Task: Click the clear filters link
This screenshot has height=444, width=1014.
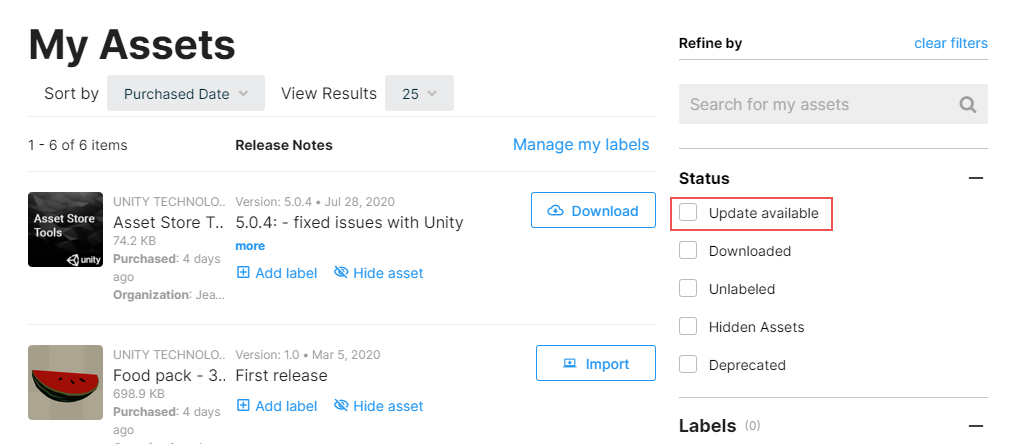Action: point(950,43)
